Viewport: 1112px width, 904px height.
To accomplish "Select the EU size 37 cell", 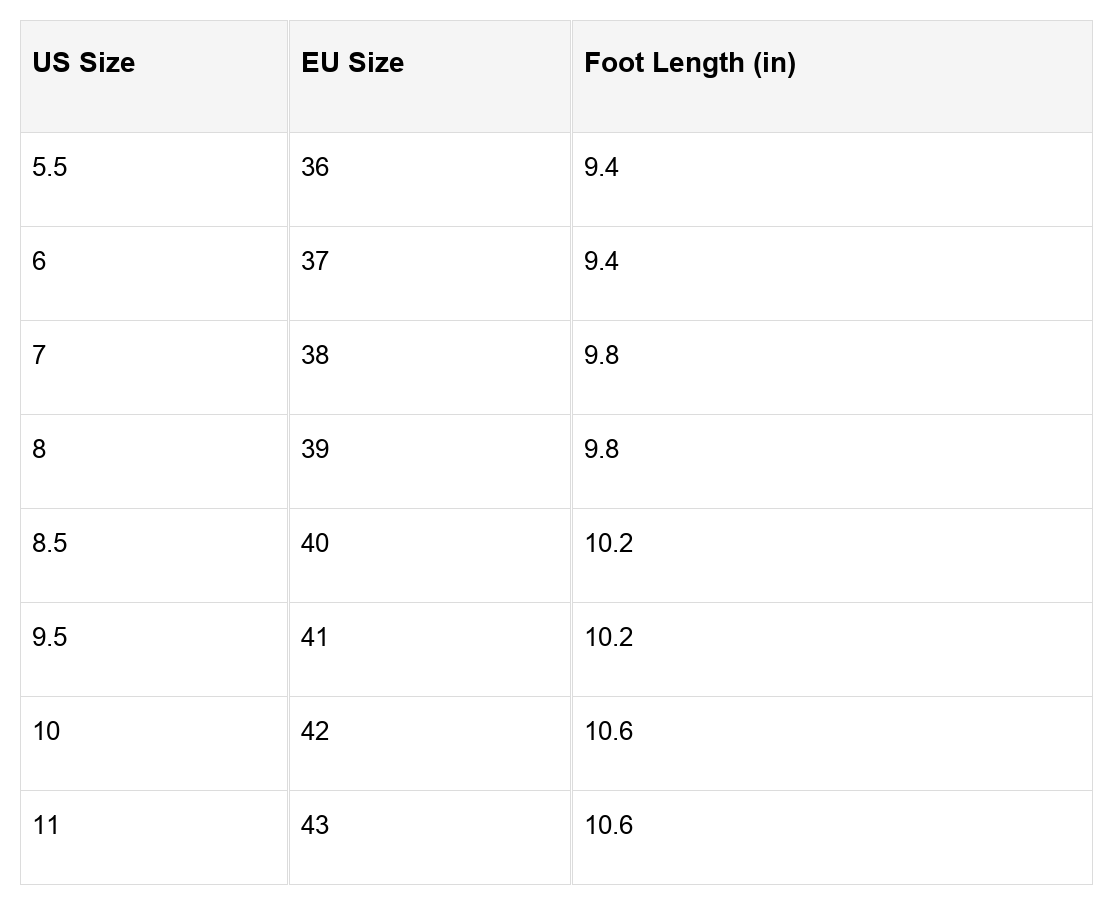I will 430,274.
